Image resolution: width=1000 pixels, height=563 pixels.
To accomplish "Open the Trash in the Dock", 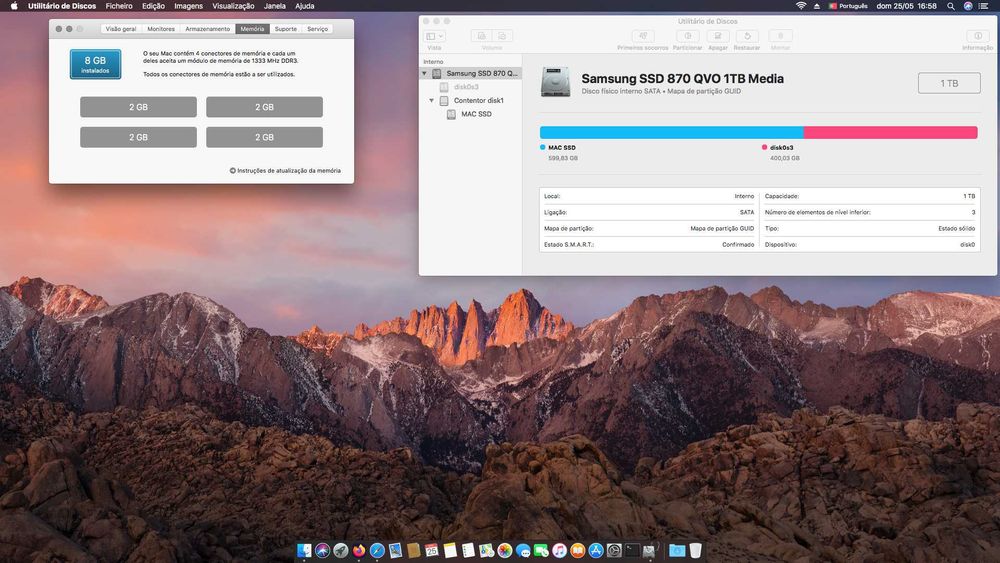I will pos(695,550).
